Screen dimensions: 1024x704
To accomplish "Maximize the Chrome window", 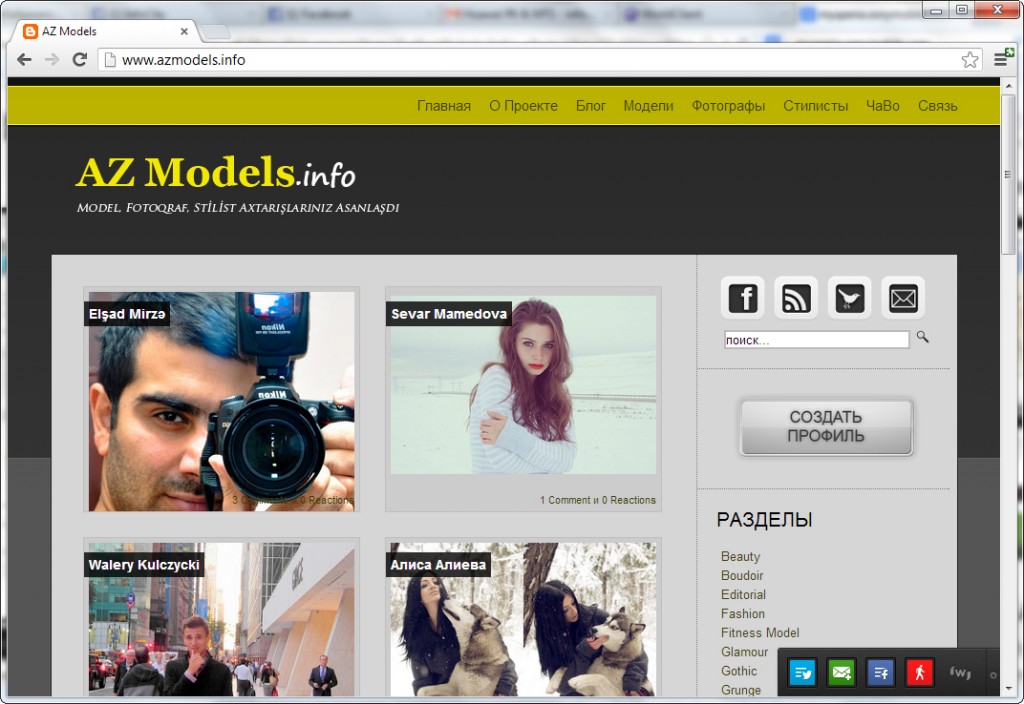I will point(961,10).
